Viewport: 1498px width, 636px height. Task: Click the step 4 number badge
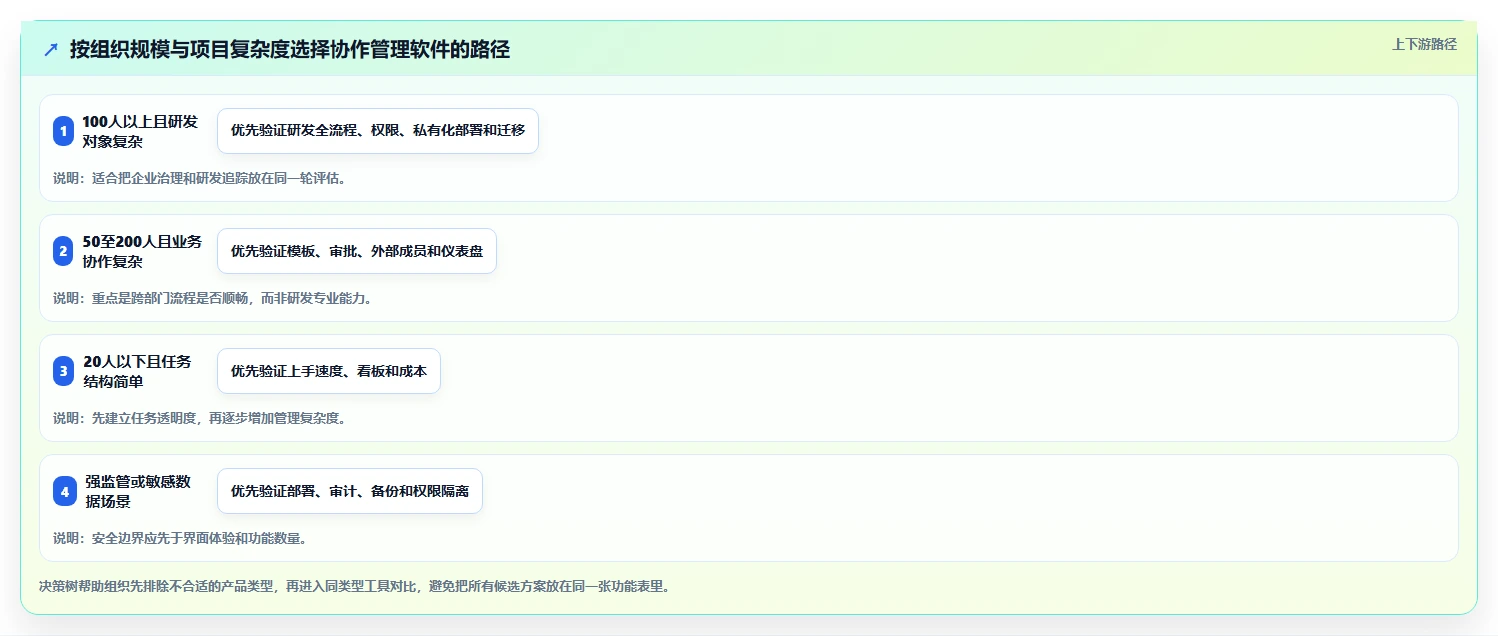pyautogui.click(x=64, y=491)
